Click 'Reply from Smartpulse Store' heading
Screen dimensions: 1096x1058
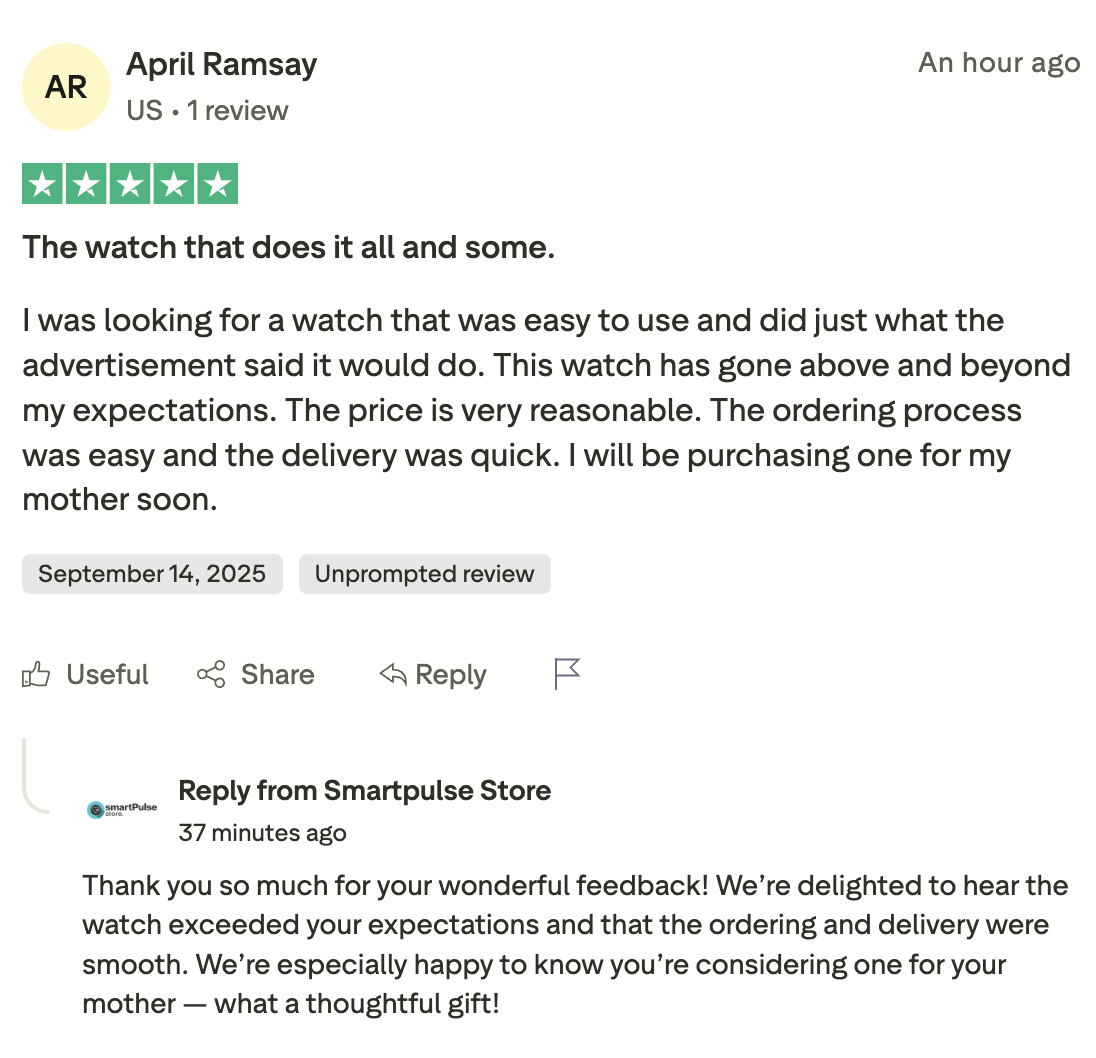[x=364, y=791]
